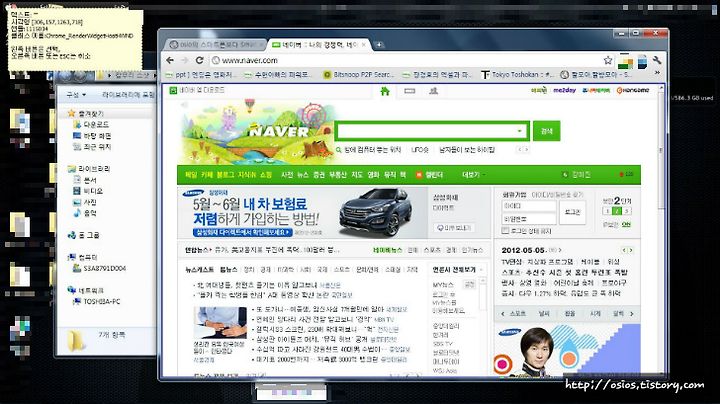Viewport: 720px width, 404px height.
Task: Click the green-yellow blocks extension icon
Action: click(625, 62)
